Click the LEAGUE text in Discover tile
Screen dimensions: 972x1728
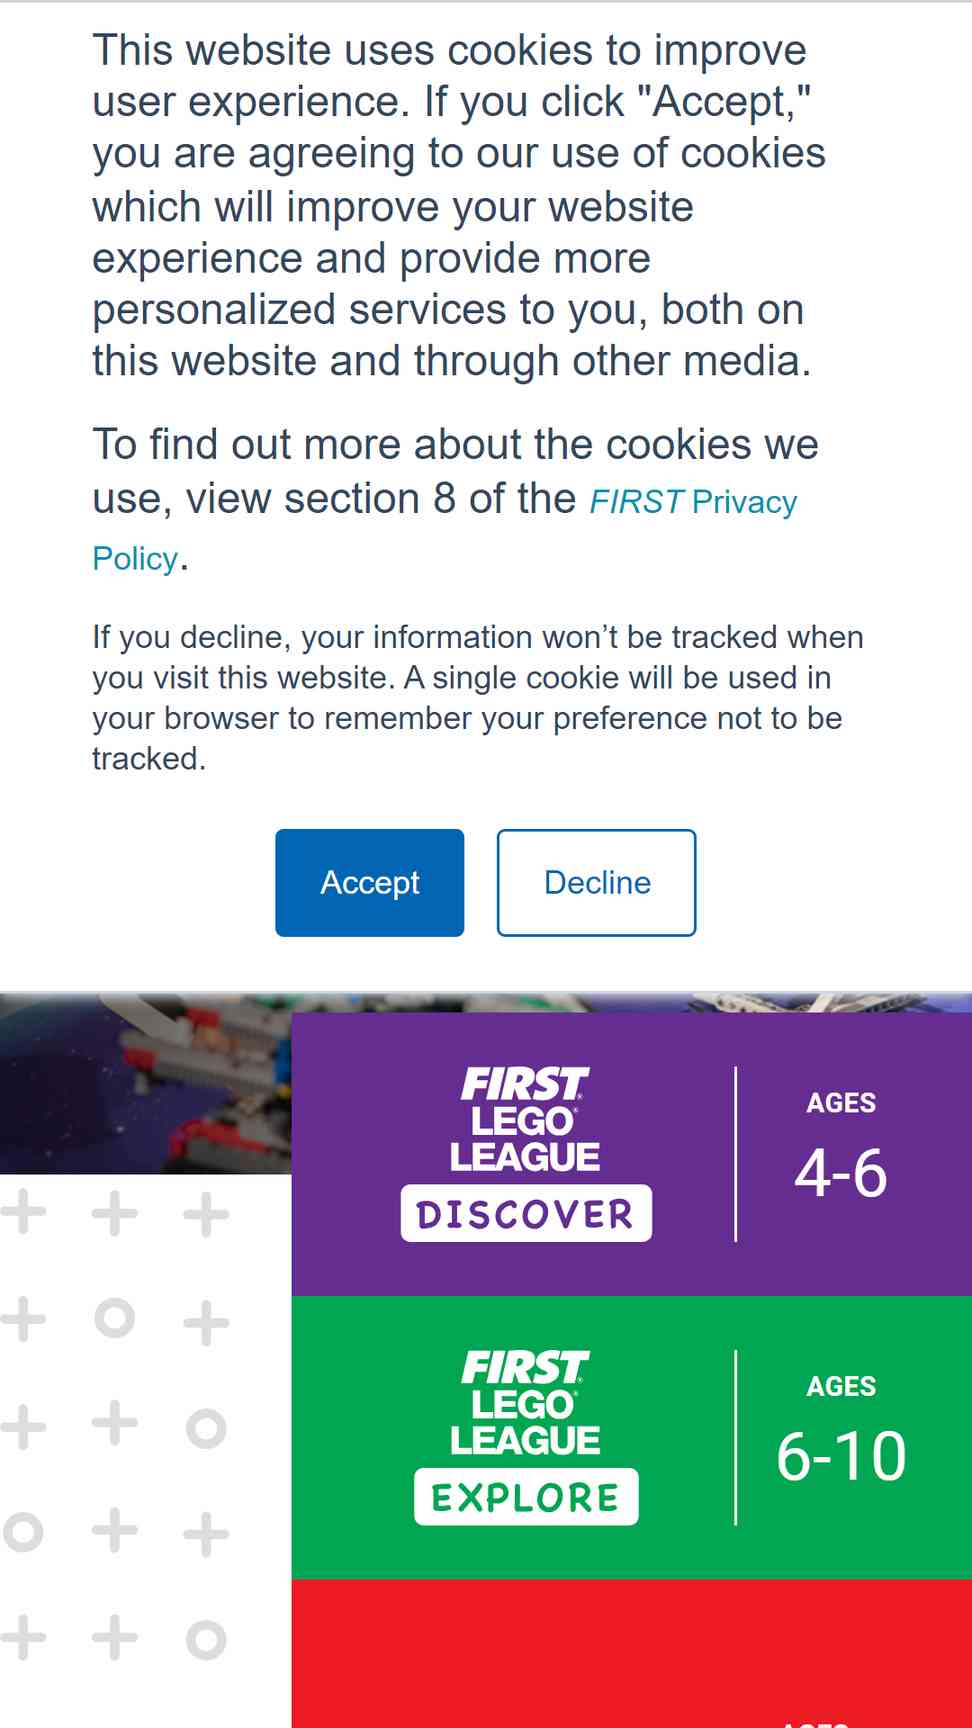tap(525, 1156)
